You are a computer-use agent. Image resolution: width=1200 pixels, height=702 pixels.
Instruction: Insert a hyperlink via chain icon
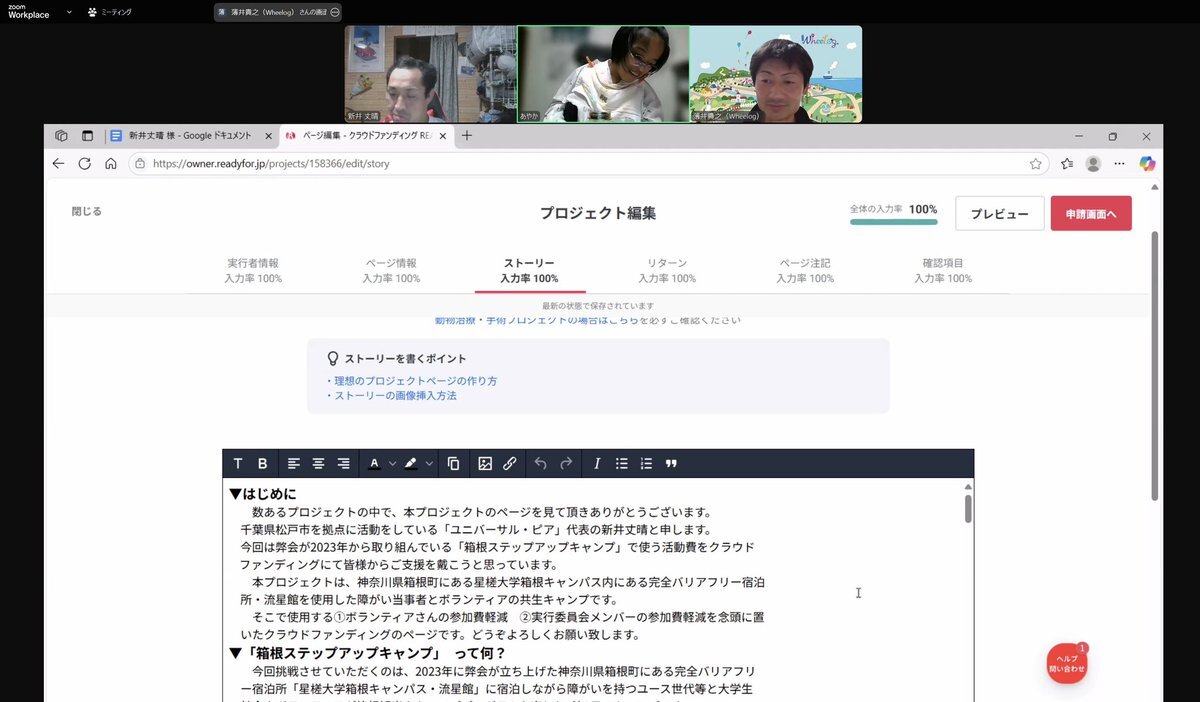pos(510,463)
